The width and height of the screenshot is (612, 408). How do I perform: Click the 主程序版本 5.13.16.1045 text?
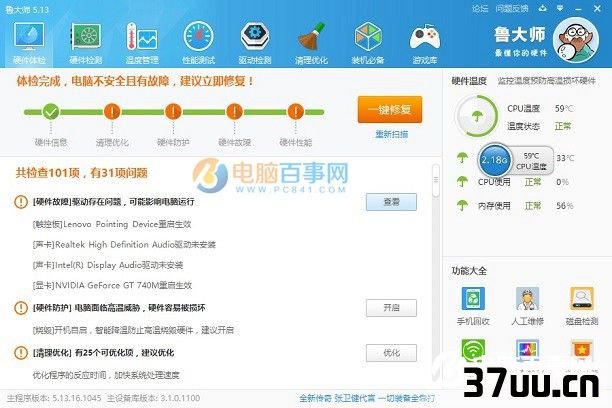(54, 398)
